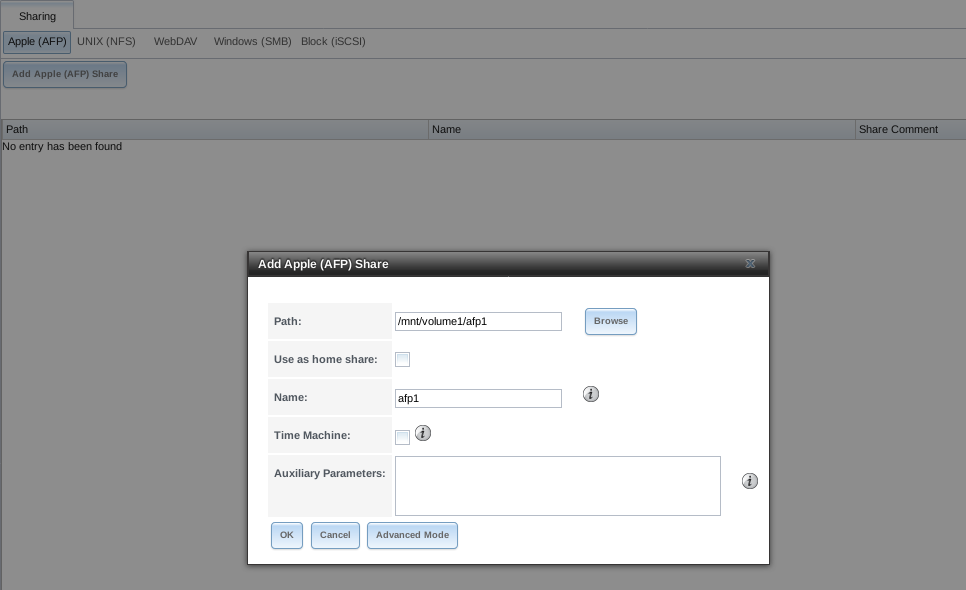This screenshot has height=590, width=966.
Task: Click the Cancel button
Action: (335, 535)
